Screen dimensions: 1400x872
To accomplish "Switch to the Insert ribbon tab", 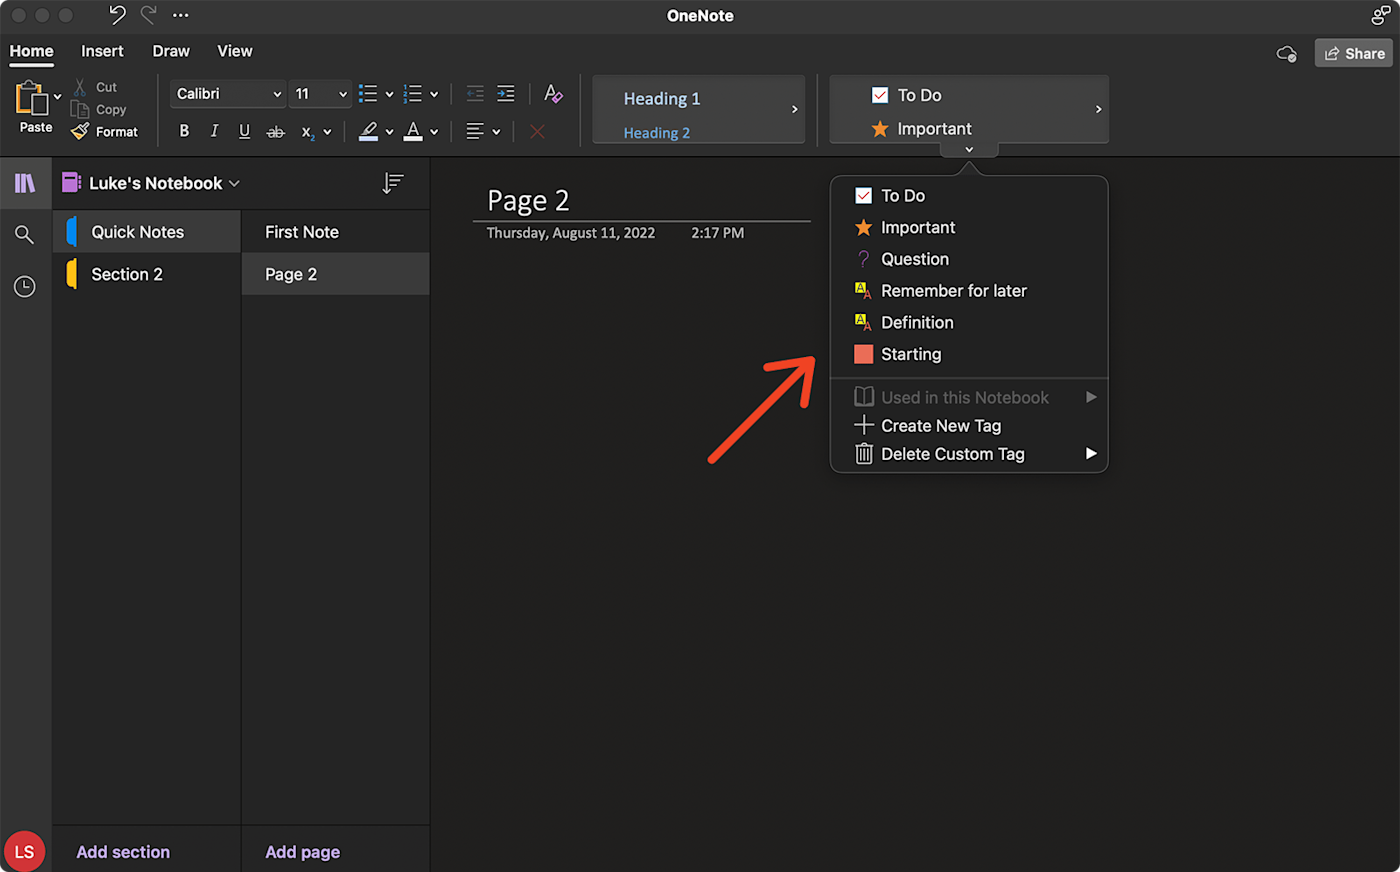I will tap(102, 51).
